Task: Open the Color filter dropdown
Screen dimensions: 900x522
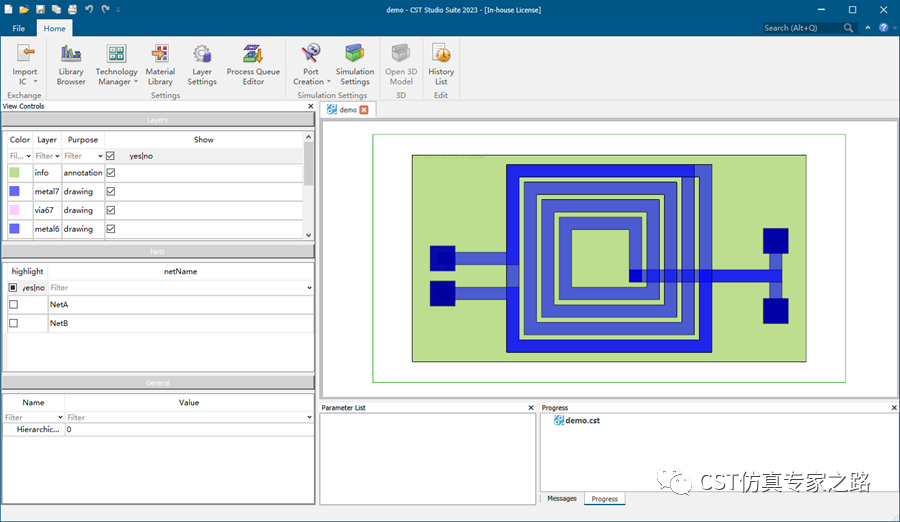Action: [x=28, y=156]
